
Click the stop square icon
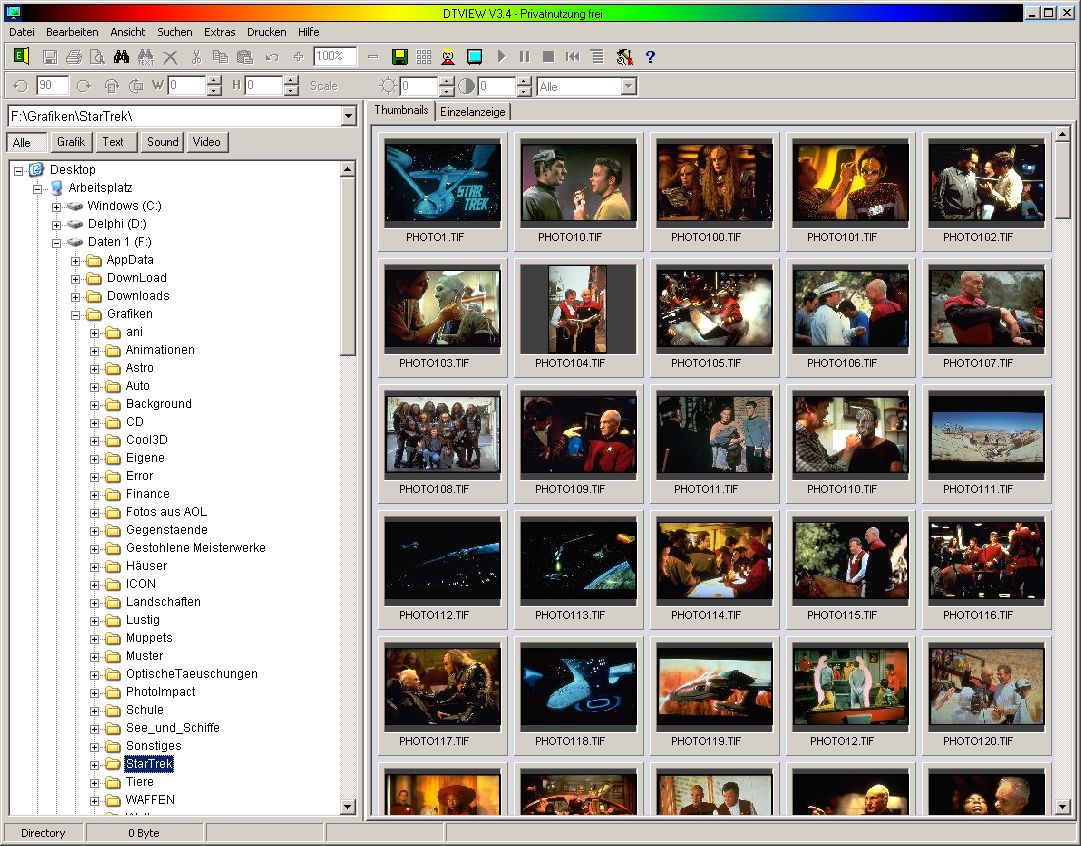click(549, 57)
